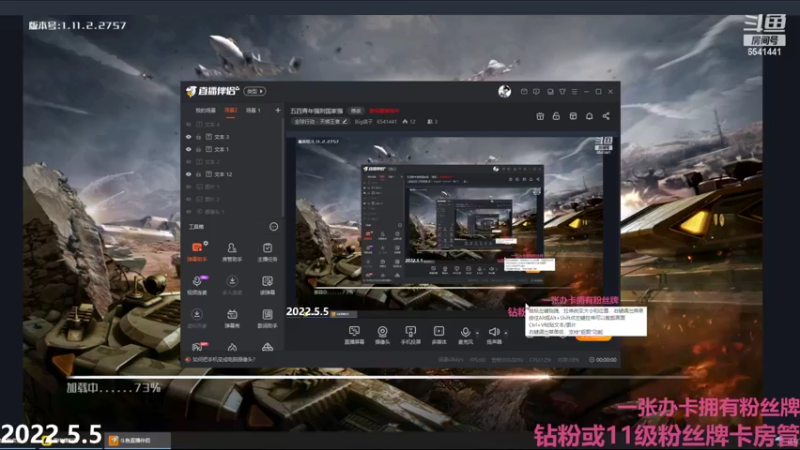Viewport: 800px width, 450px height.
Task: Select 文本 3 layer row
Action: [x=232, y=137]
